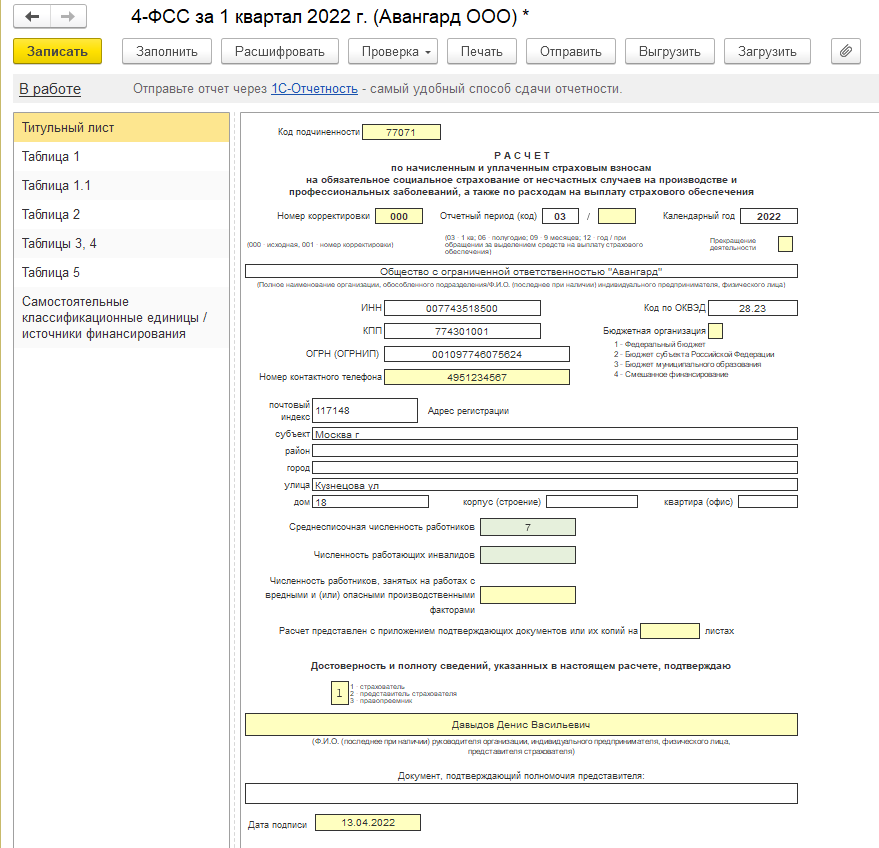Click the дом field with 18

tap(371, 502)
